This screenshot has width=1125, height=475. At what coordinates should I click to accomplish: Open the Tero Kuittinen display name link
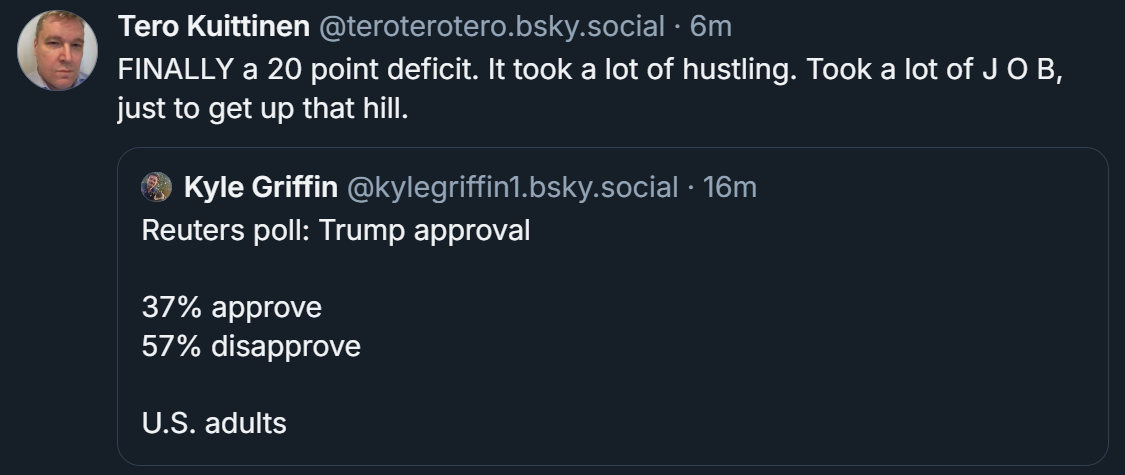pyautogui.click(x=213, y=26)
